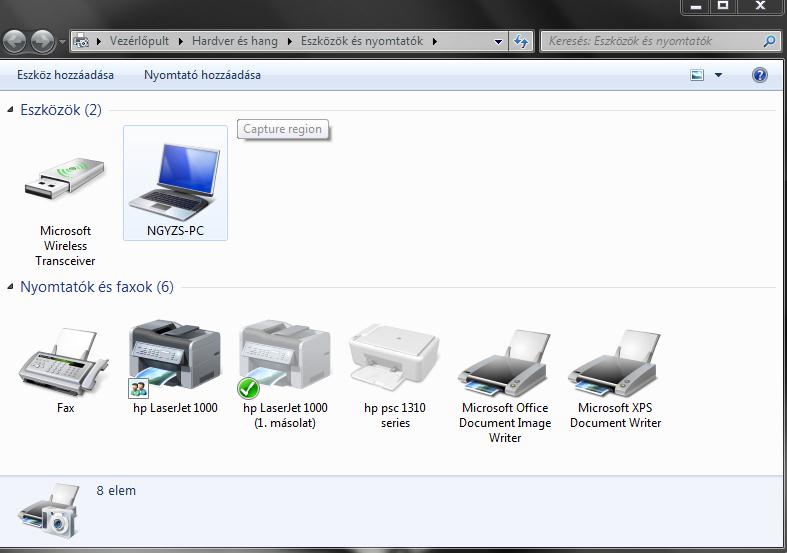Click the shared users badge on hp LaserJet
Screen dimensions: 787x553
coord(139,388)
